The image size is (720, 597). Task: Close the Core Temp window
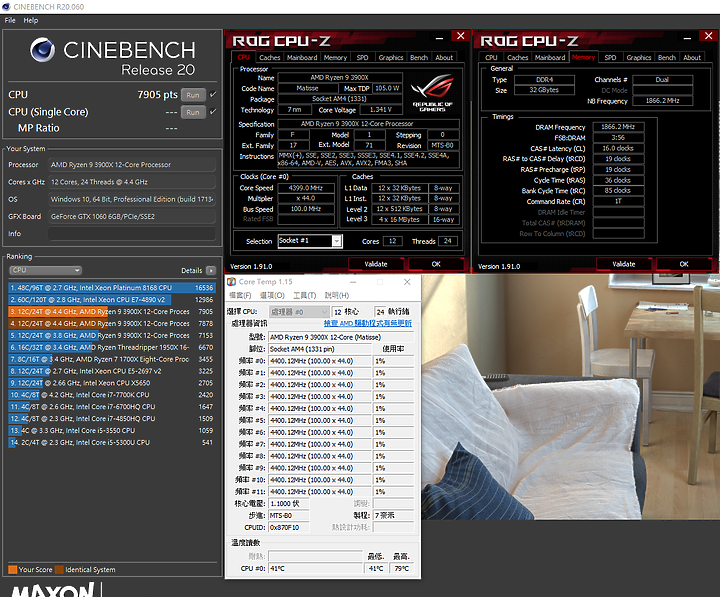pyautogui.click(x=407, y=282)
